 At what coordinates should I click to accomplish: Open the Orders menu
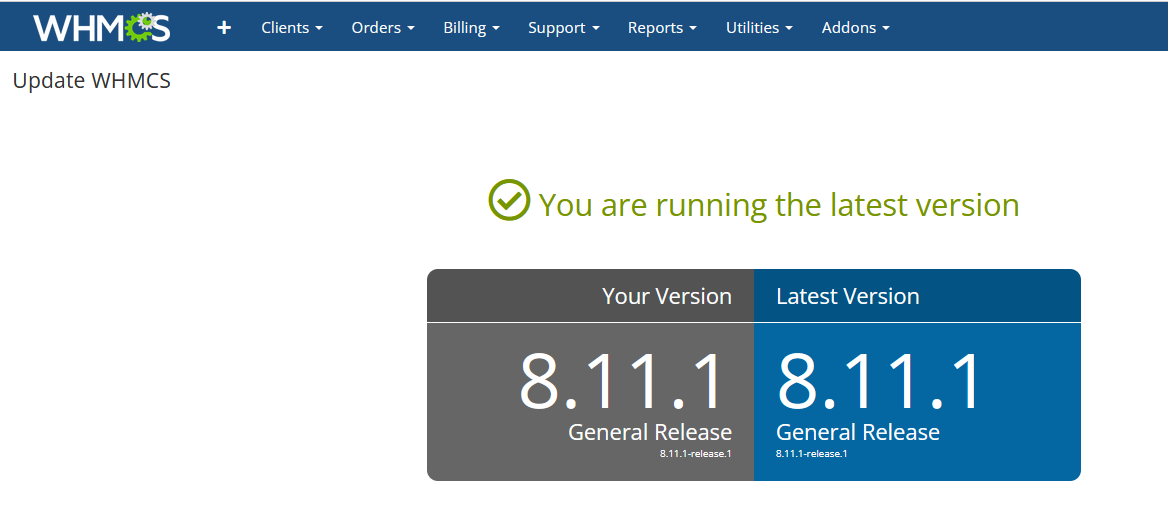point(383,28)
